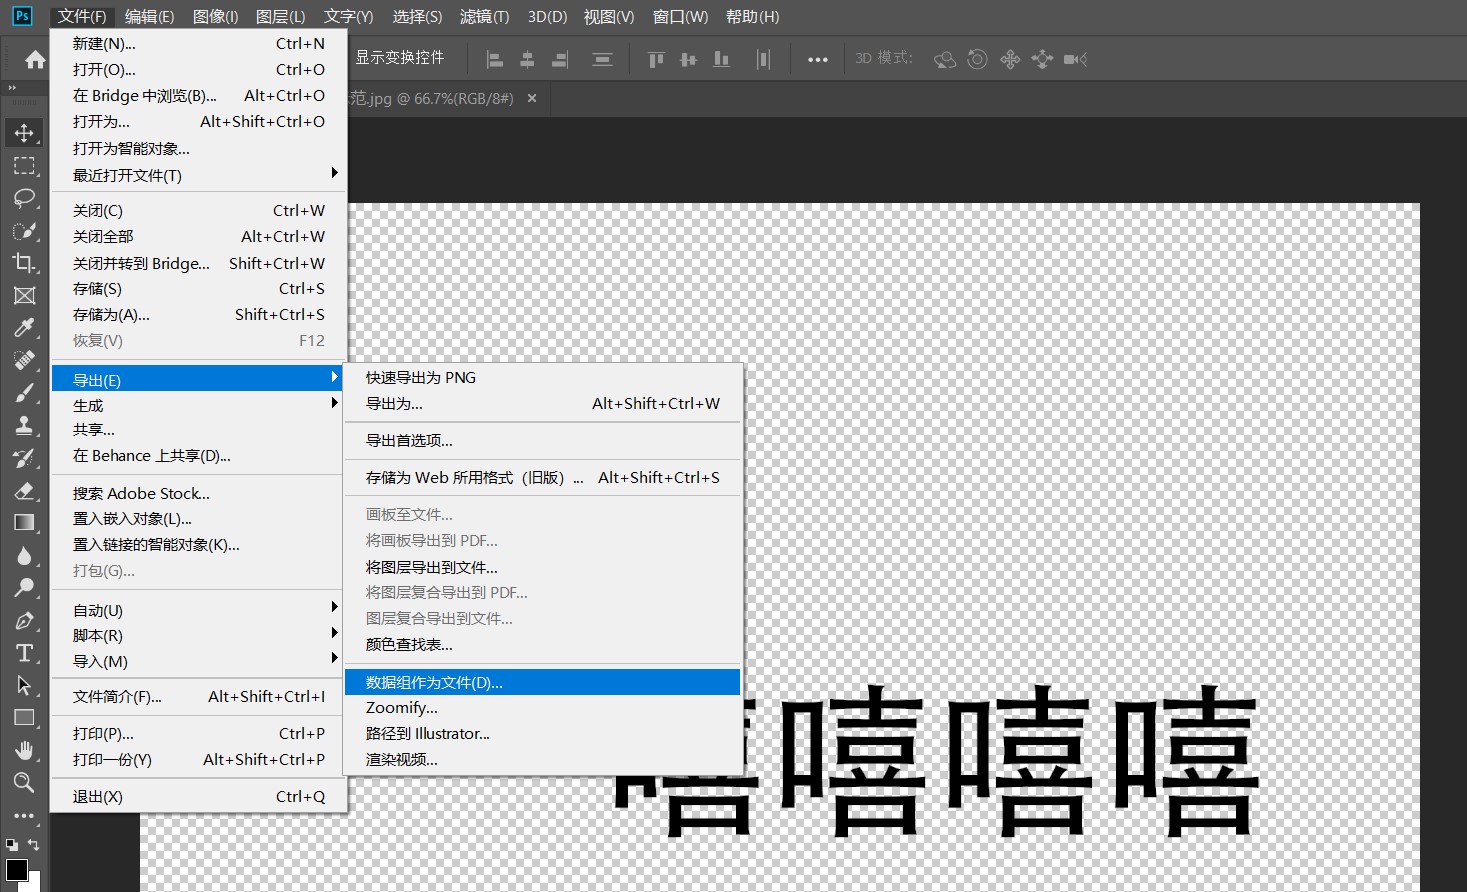1467x892 pixels.
Task: Reset default foreground and background colors
Action: point(11,845)
